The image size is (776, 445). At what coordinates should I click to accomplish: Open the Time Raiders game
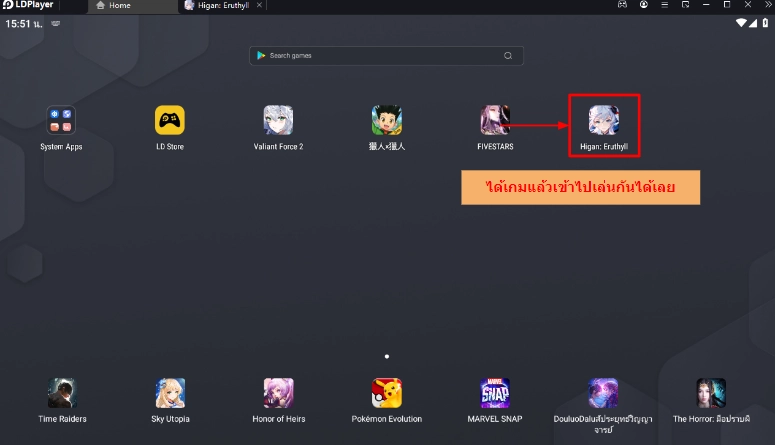[61, 393]
